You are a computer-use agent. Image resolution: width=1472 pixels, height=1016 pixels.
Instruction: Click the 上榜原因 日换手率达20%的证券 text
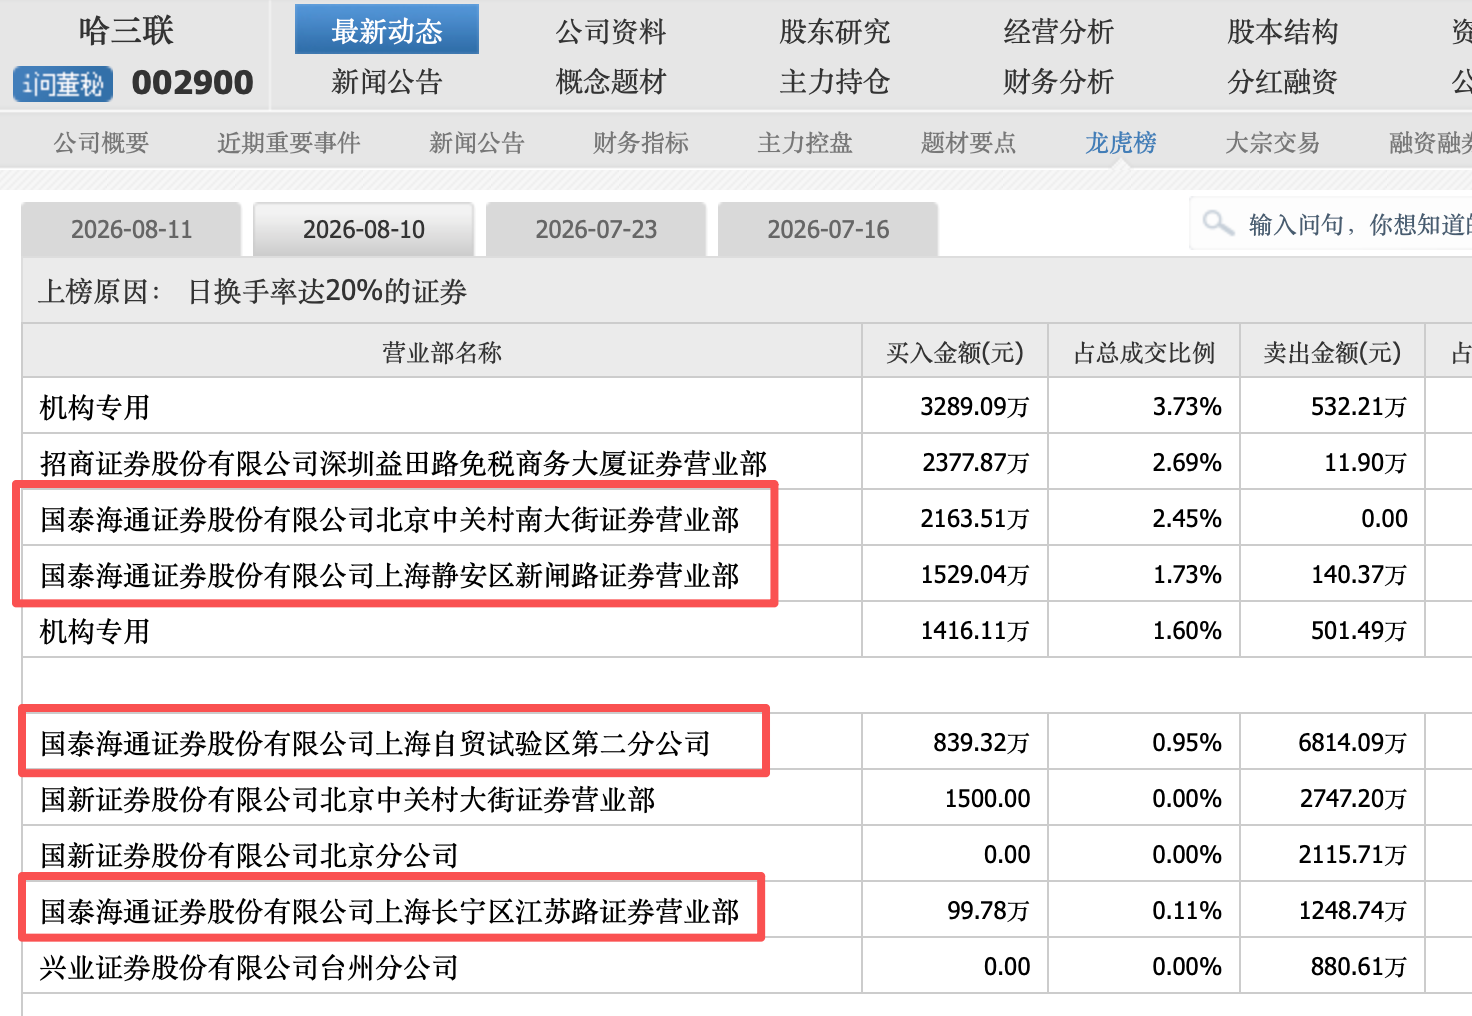pos(253,291)
